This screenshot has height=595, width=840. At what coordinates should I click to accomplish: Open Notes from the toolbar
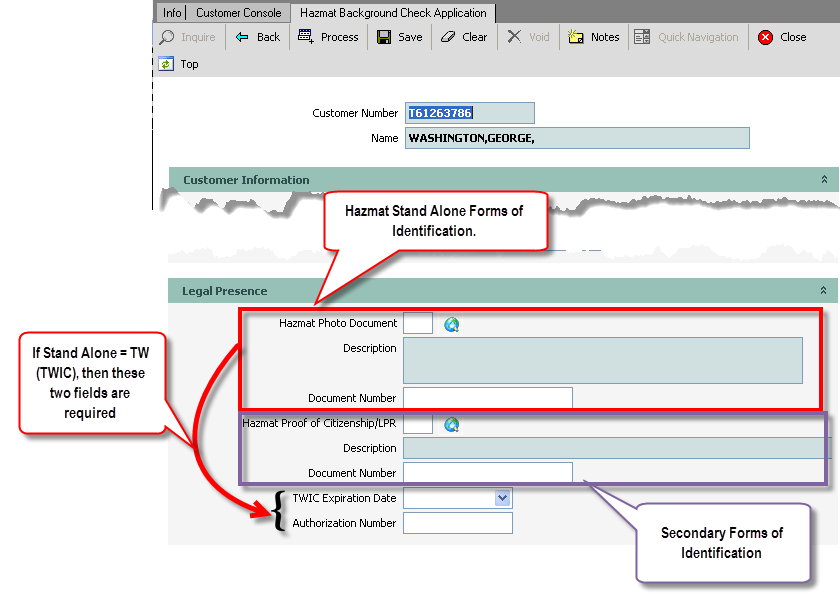tap(593, 37)
